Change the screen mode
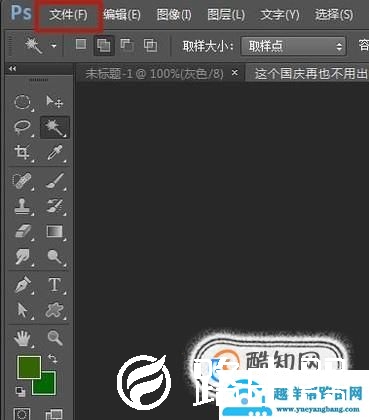 (53, 415)
